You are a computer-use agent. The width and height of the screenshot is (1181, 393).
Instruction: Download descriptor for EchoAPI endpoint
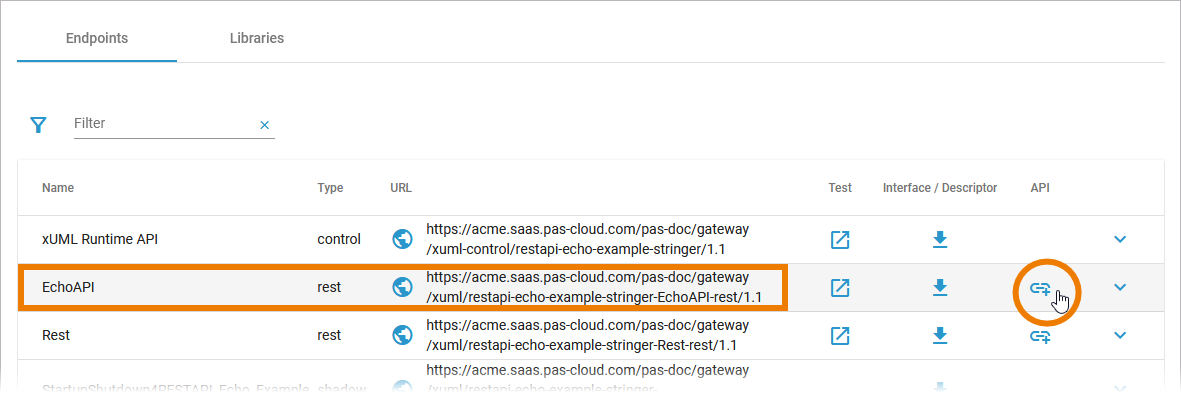click(x=939, y=288)
